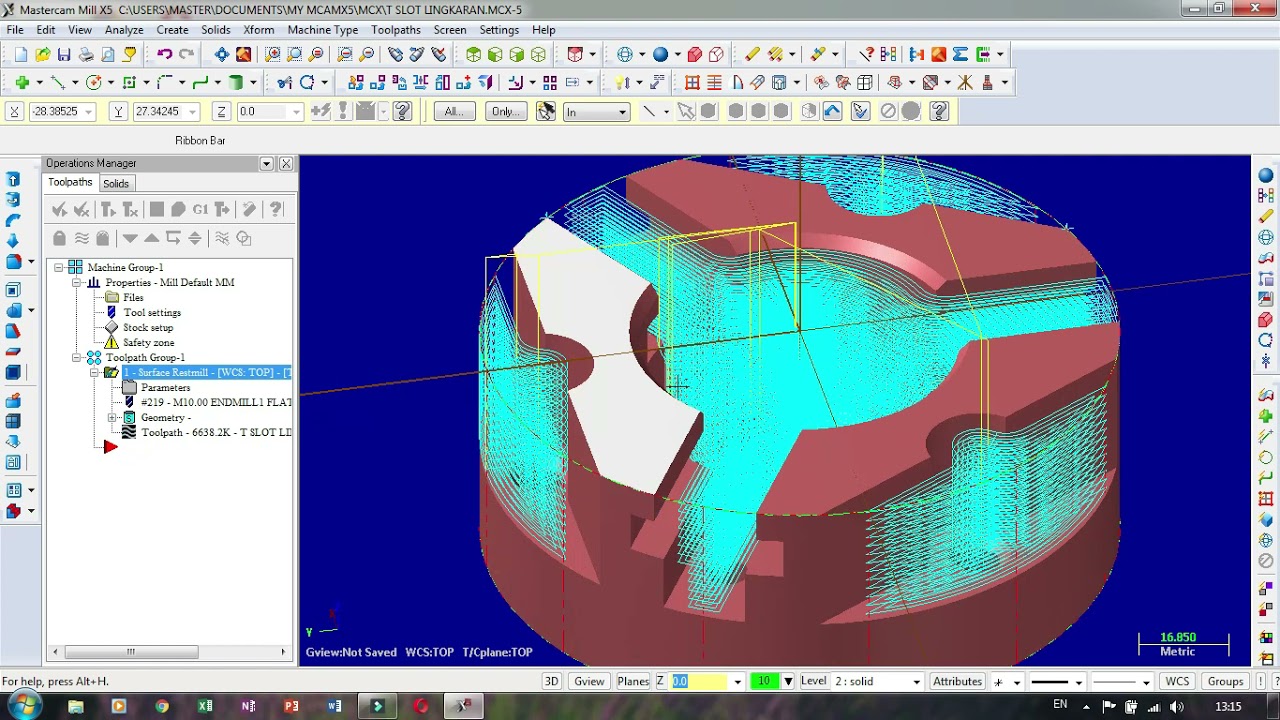This screenshot has height=720, width=1280.
Task: Click the Create Arc circle icon
Action: coord(93,82)
